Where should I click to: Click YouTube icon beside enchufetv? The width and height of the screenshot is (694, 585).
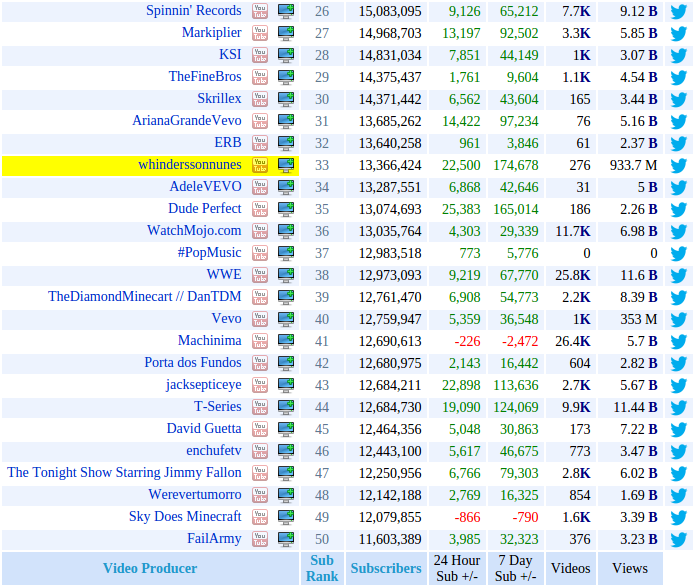pos(260,451)
